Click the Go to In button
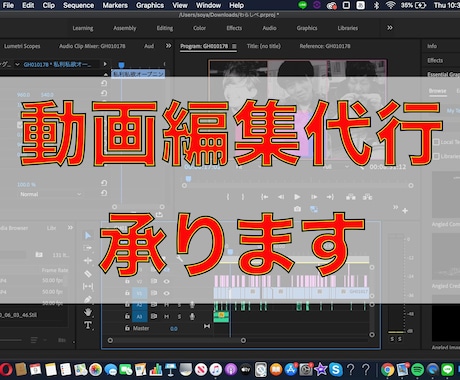The height and width of the screenshot is (380, 460). pos(265,197)
